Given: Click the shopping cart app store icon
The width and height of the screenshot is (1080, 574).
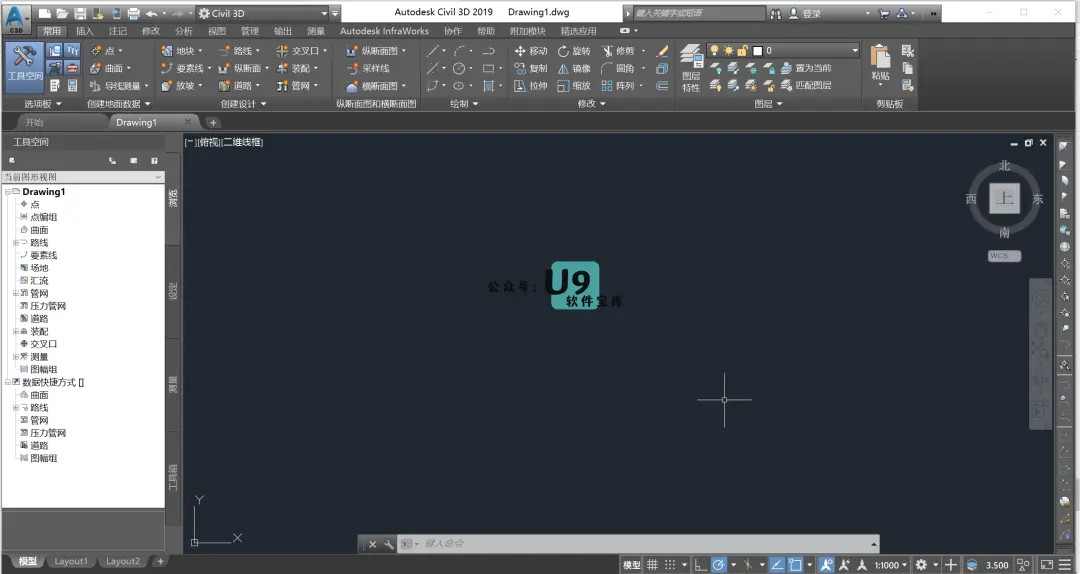Looking at the screenshot, I should coord(884,13).
